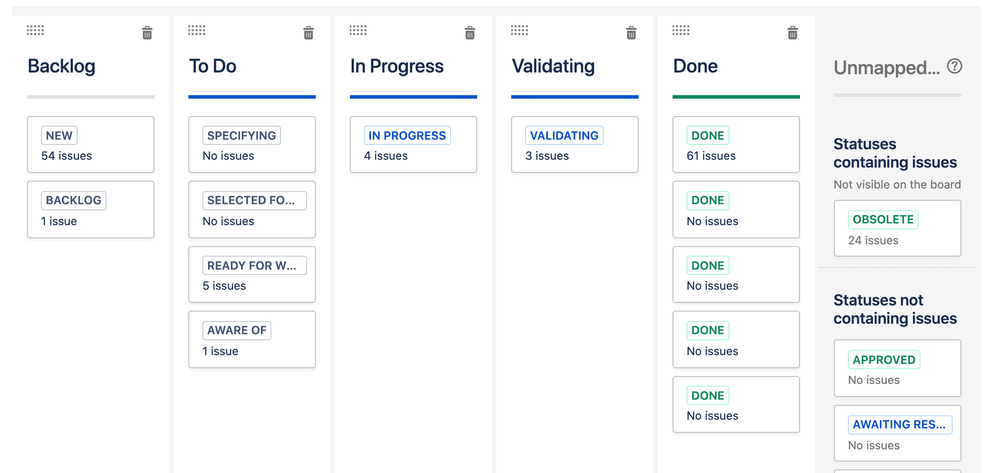Remove the In Progress column via its trash icon
This screenshot has height=473, width=998.
(x=470, y=33)
